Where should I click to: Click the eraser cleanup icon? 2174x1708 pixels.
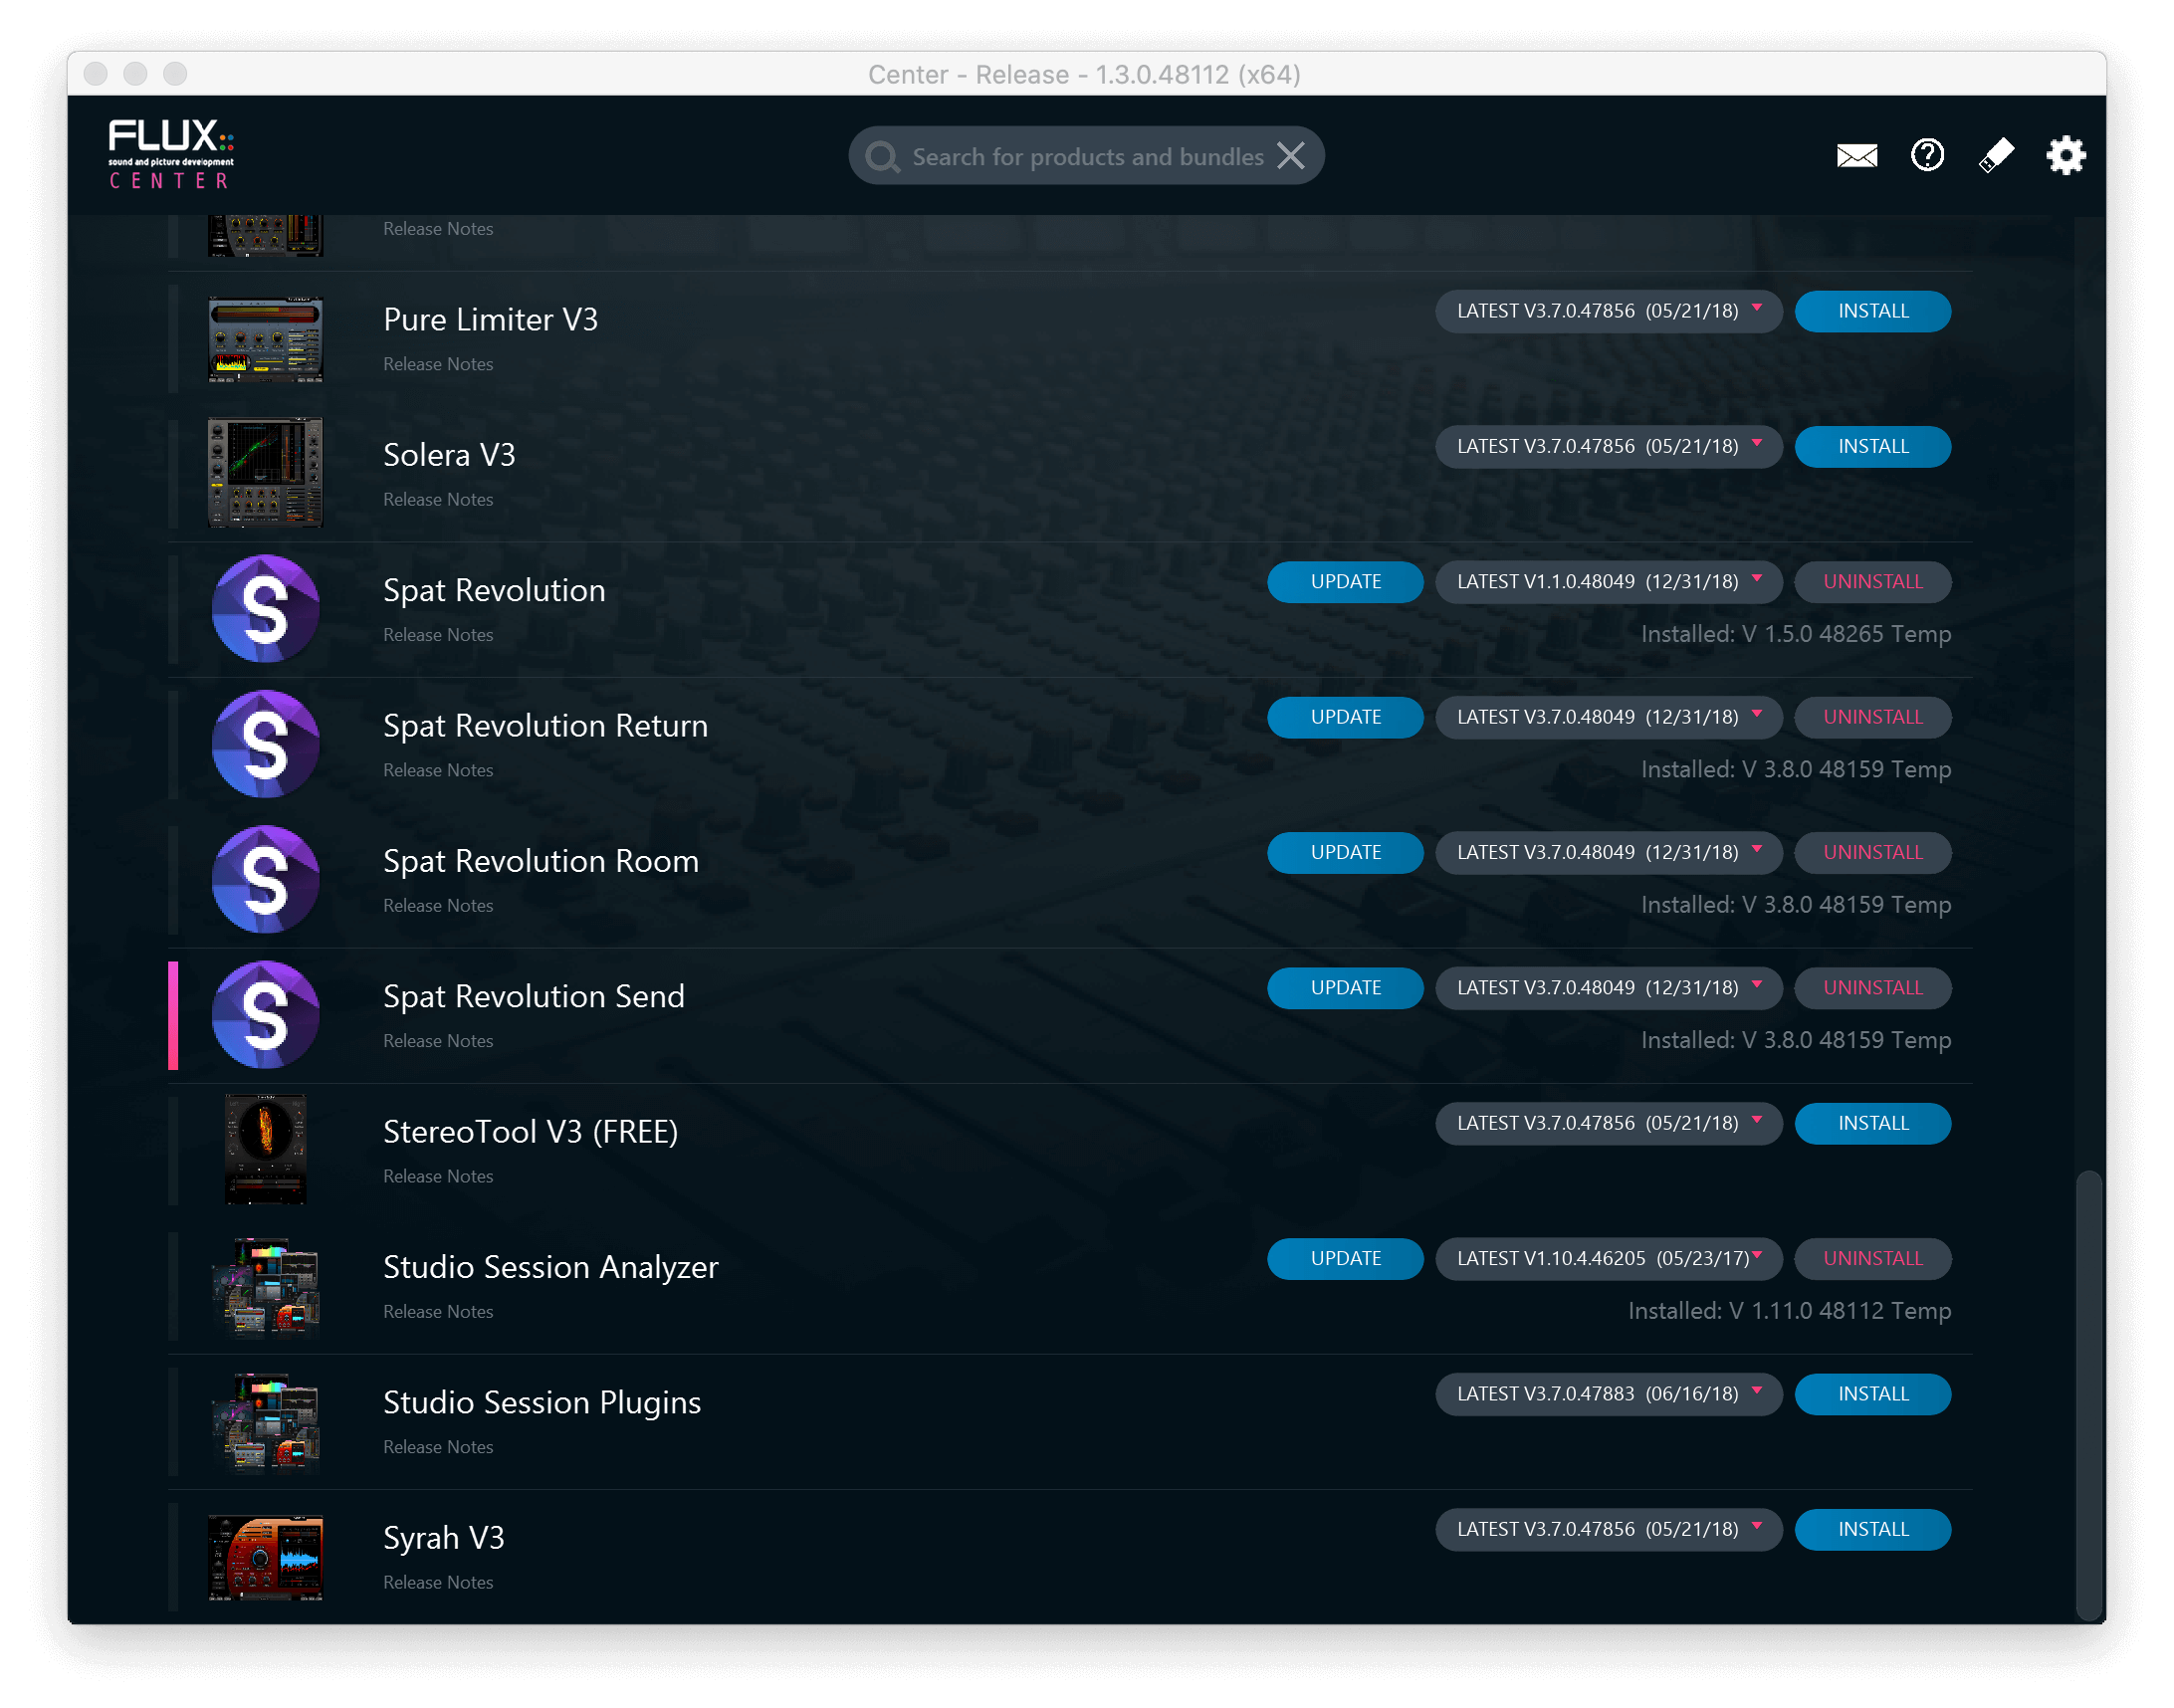pyautogui.click(x=1995, y=156)
